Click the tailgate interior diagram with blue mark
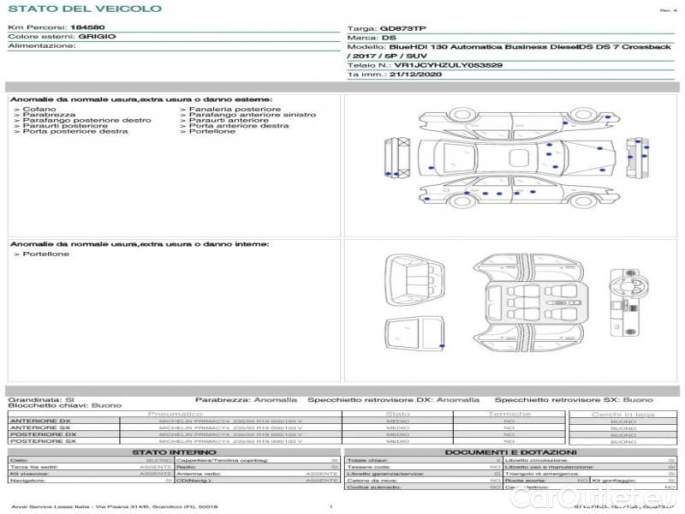 (x=415, y=333)
